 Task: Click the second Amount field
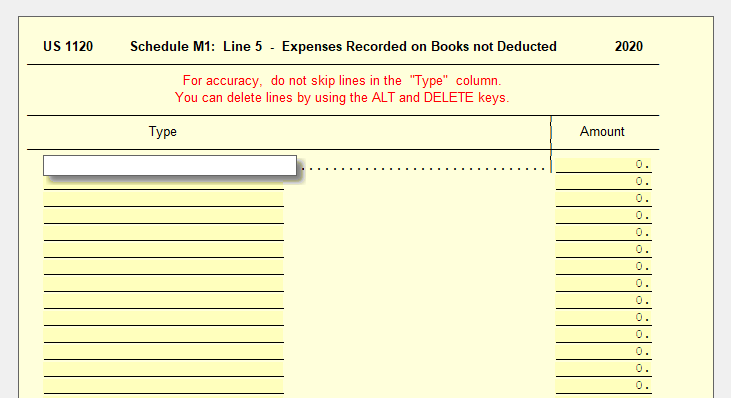pyautogui.click(x=604, y=182)
